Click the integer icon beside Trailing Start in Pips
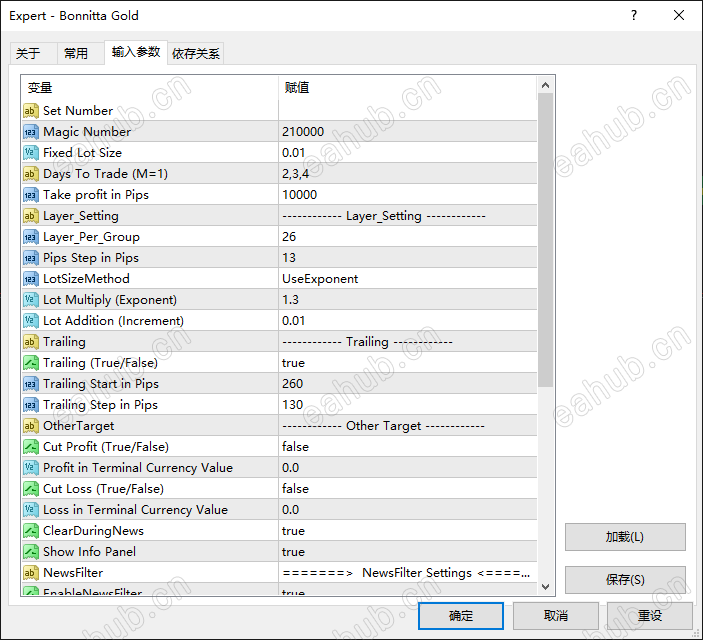Viewport: 703px width, 640px height. 30,384
